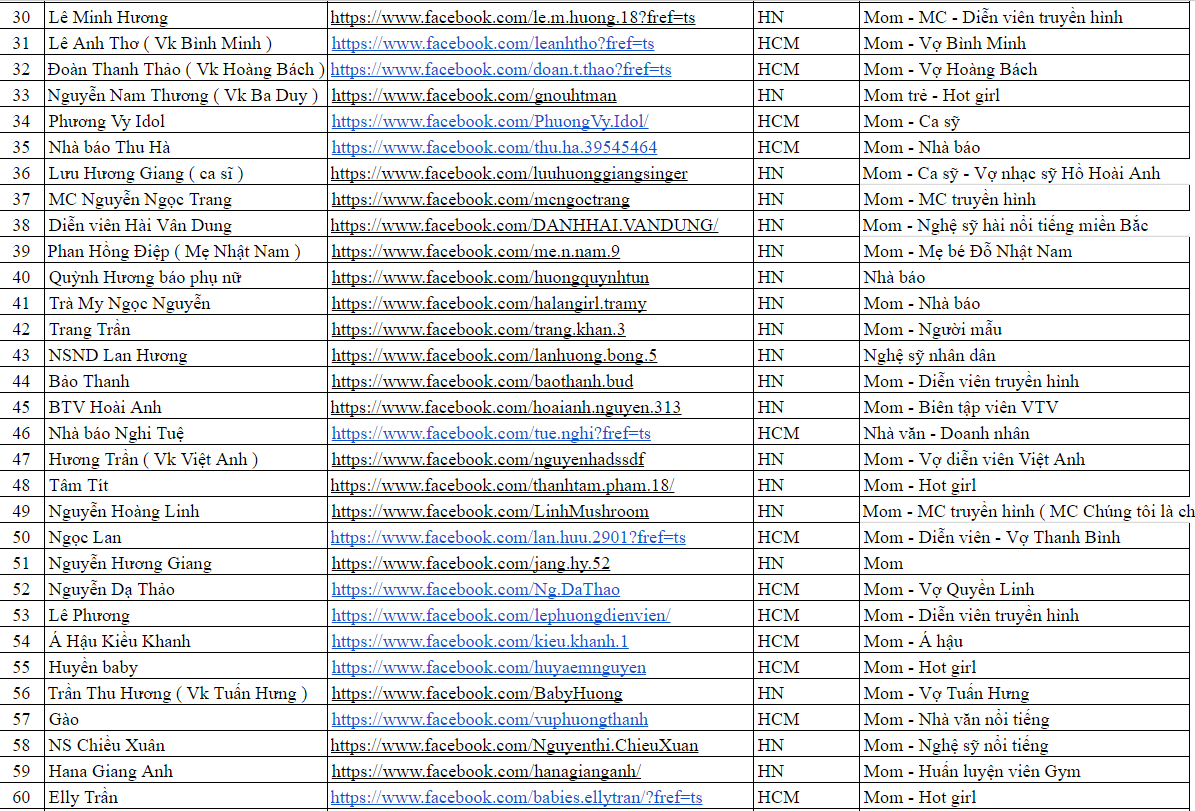Select the cell NSND Lan Hương

118,355
